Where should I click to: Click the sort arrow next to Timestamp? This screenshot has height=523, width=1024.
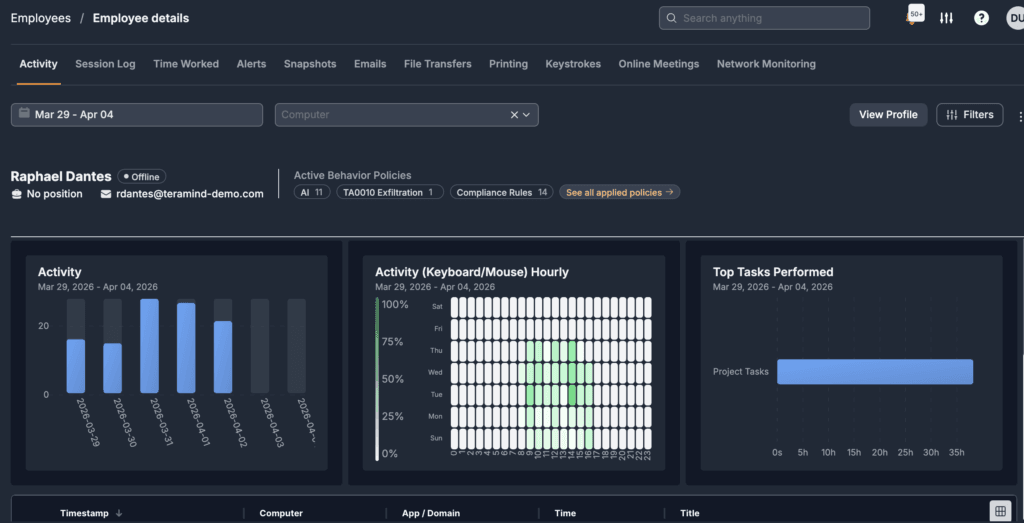click(119, 513)
